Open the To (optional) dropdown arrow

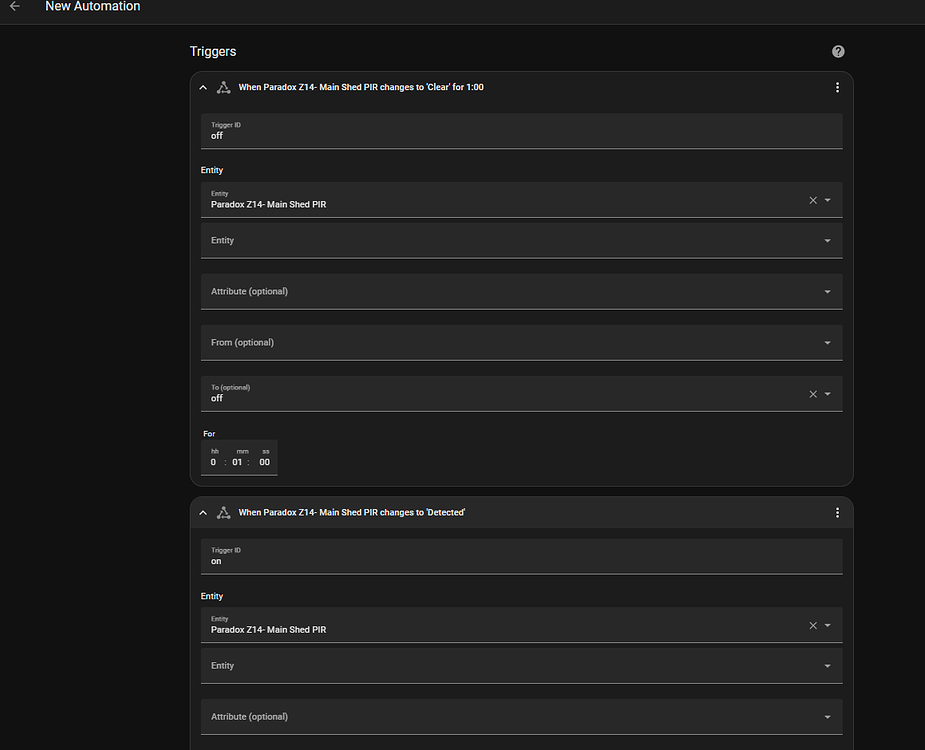(x=827, y=393)
